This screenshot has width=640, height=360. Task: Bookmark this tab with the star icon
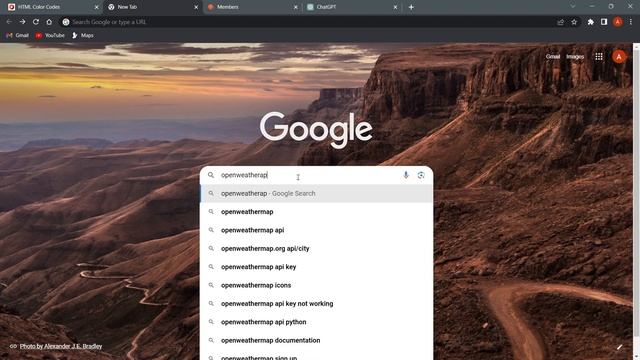pyautogui.click(x=574, y=22)
